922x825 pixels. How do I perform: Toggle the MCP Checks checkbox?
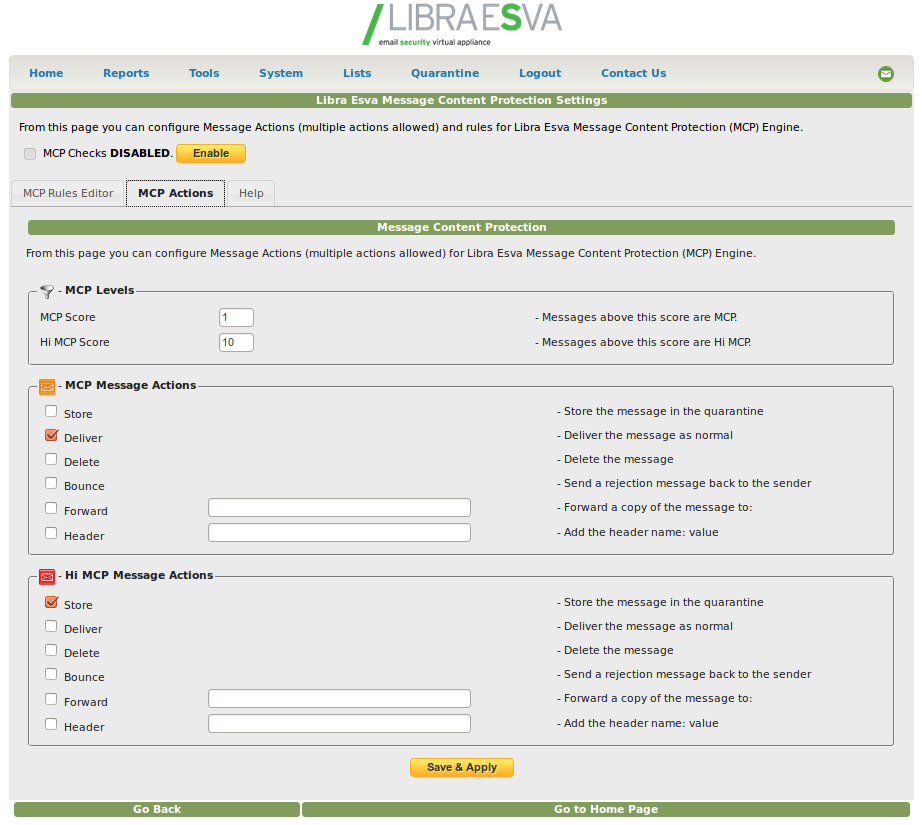30,154
